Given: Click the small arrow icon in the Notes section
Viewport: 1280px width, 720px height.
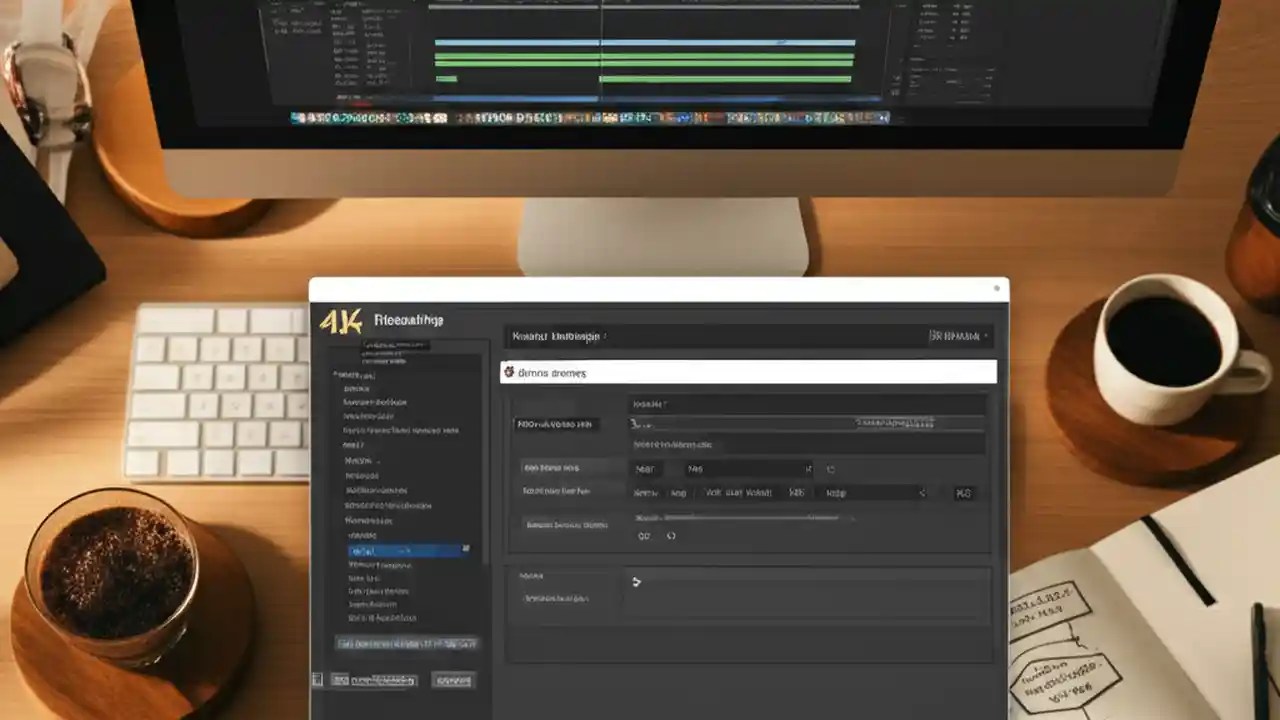Looking at the screenshot, I should [637, 581].
